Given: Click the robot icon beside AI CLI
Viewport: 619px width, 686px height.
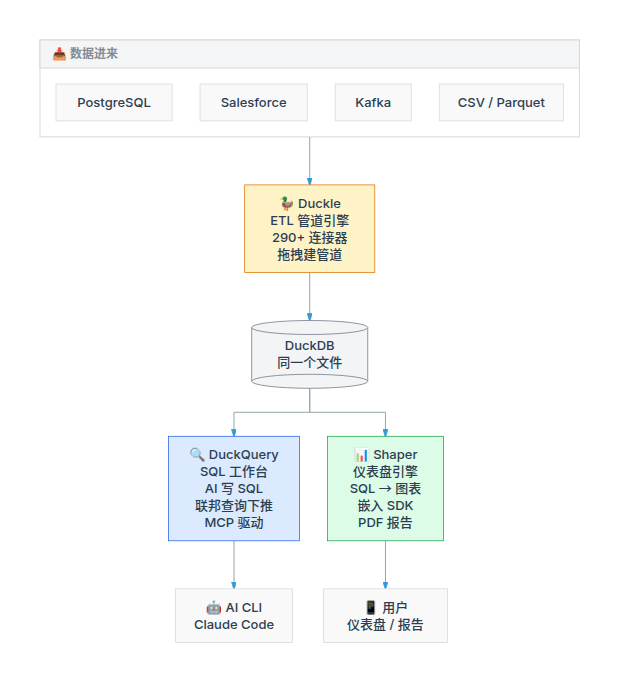Looking at the screenshot, I should (213, 608).
